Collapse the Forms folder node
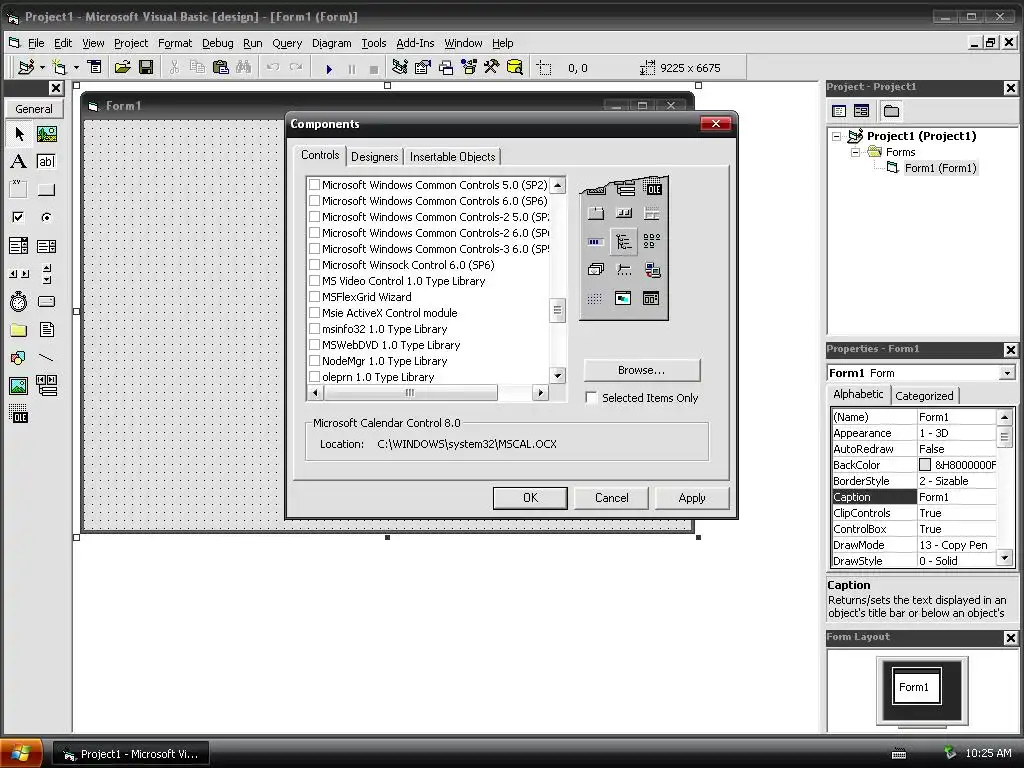 pos(855,152)
